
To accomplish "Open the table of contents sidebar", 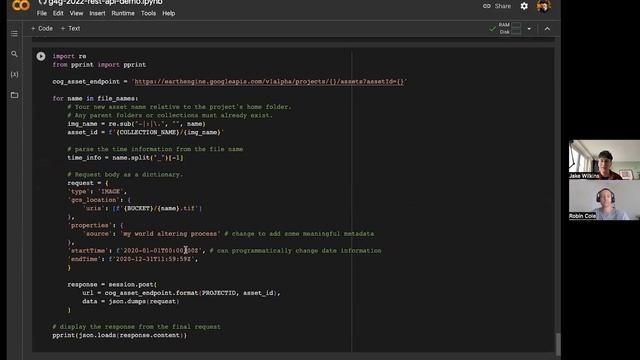I will click(14, 33).
